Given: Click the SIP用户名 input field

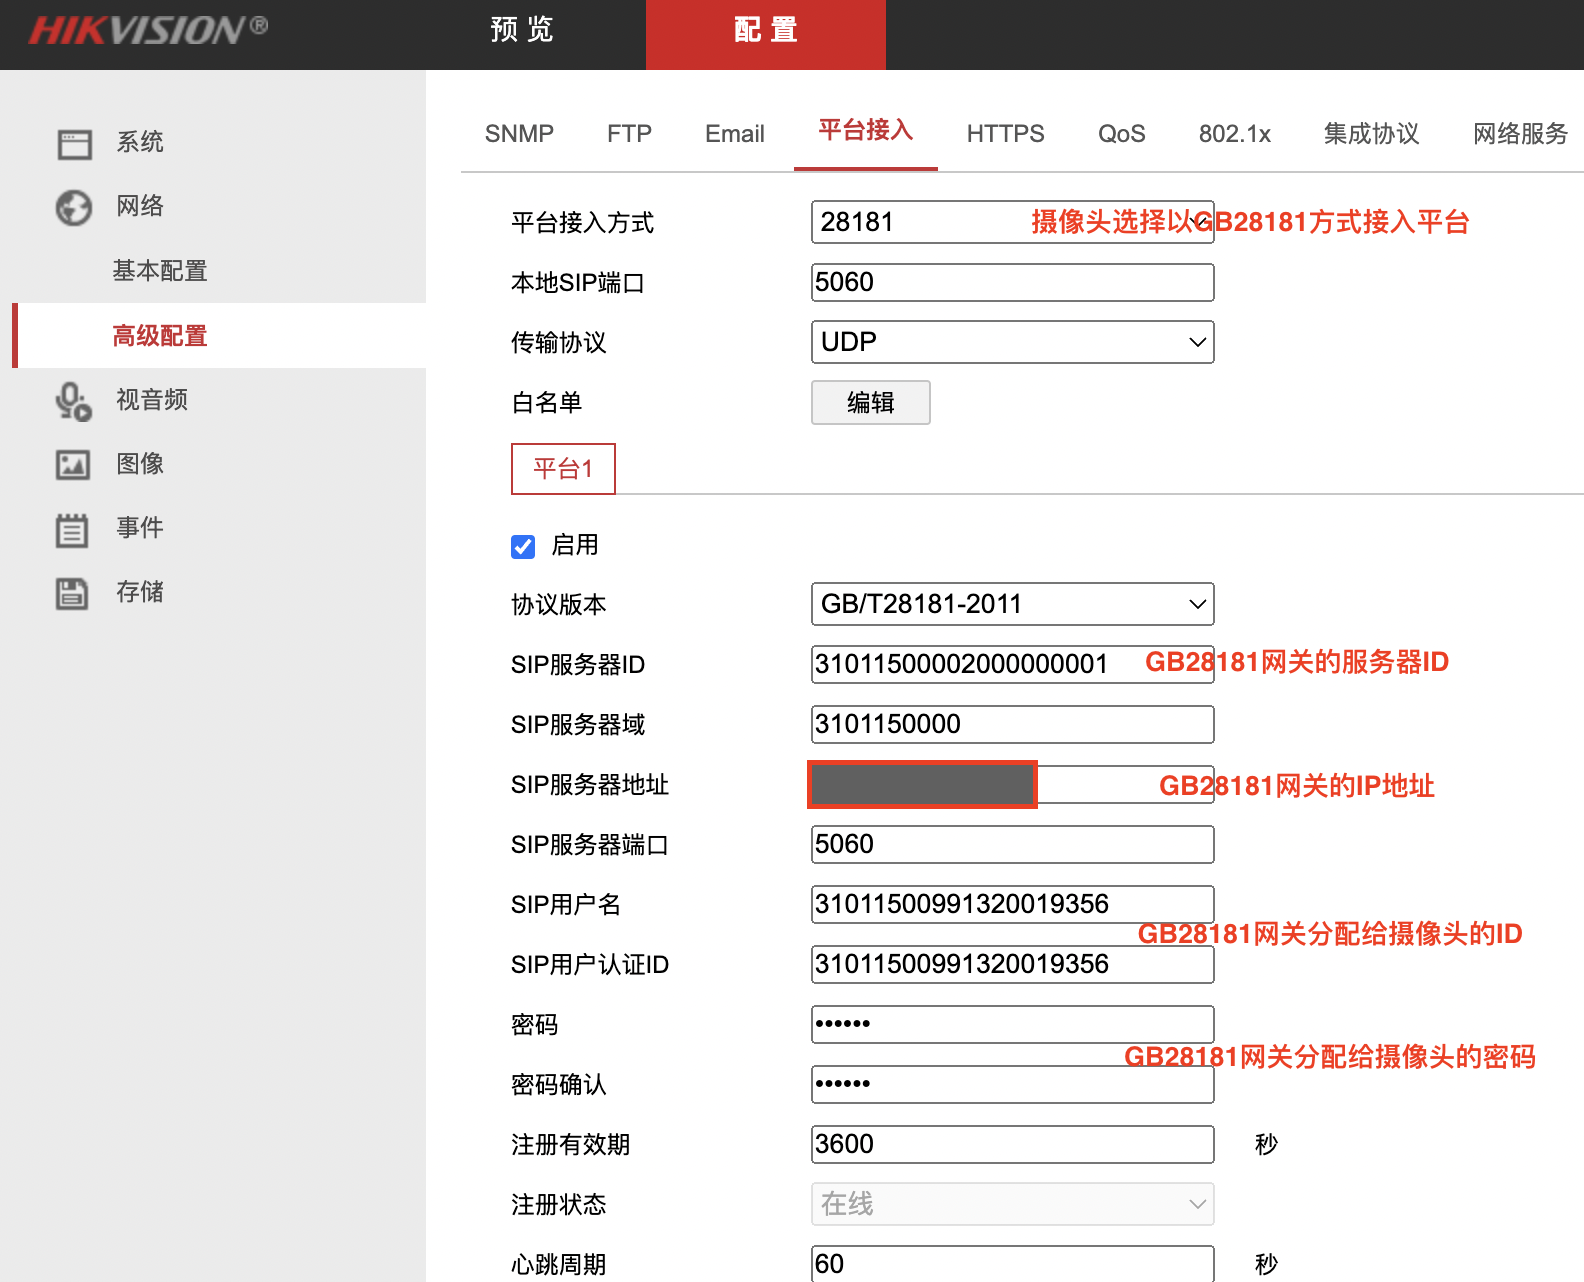Looking at the screenshot, I should [x=1012, y=904].
